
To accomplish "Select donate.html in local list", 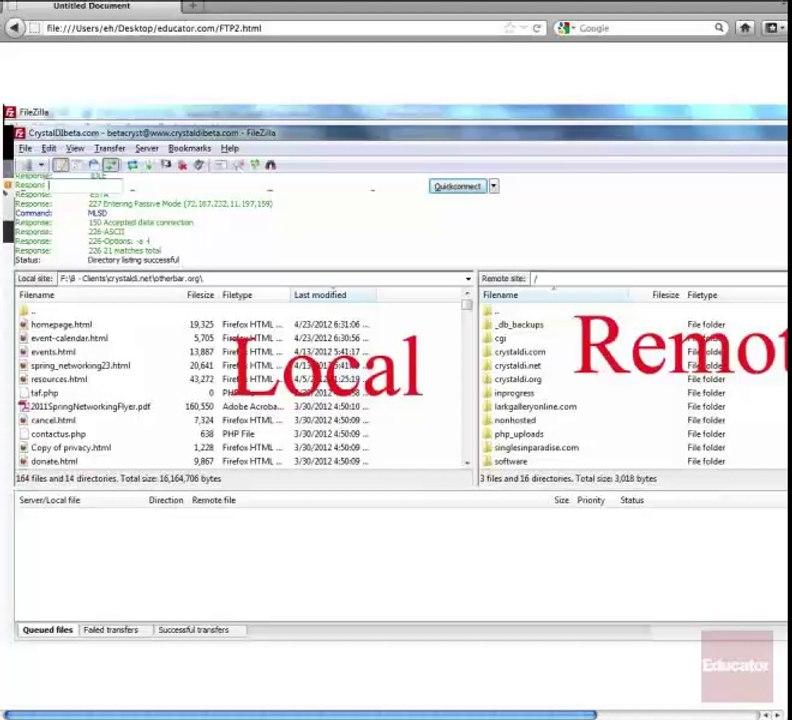I will coord(54,461).
